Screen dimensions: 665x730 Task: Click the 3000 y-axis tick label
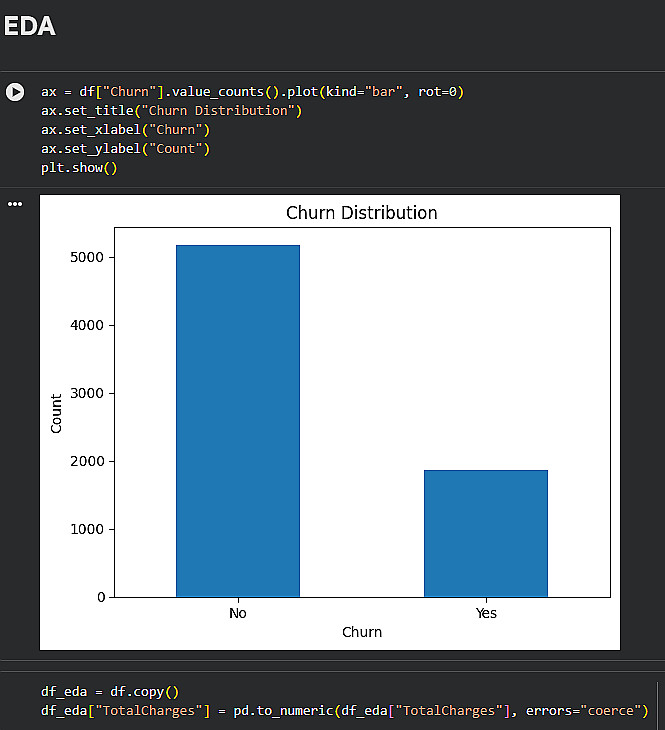pyautogui.click(x=88, y=394)
